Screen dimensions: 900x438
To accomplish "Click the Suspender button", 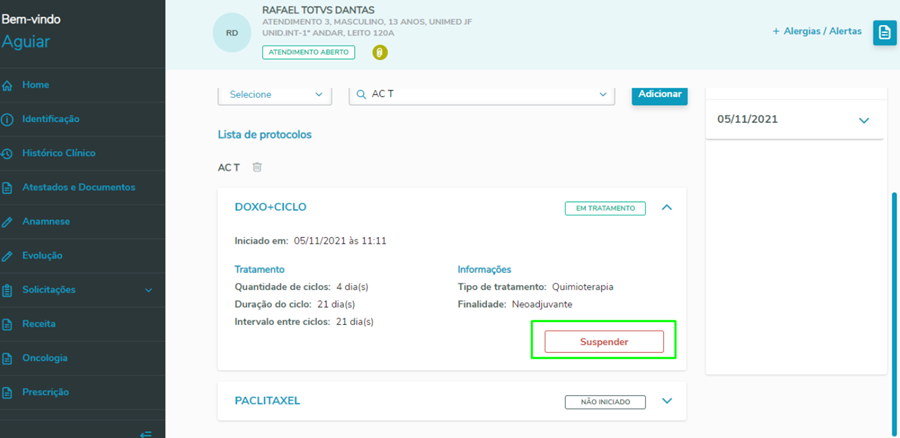I will pyautogui.click(x=604, y=342).
